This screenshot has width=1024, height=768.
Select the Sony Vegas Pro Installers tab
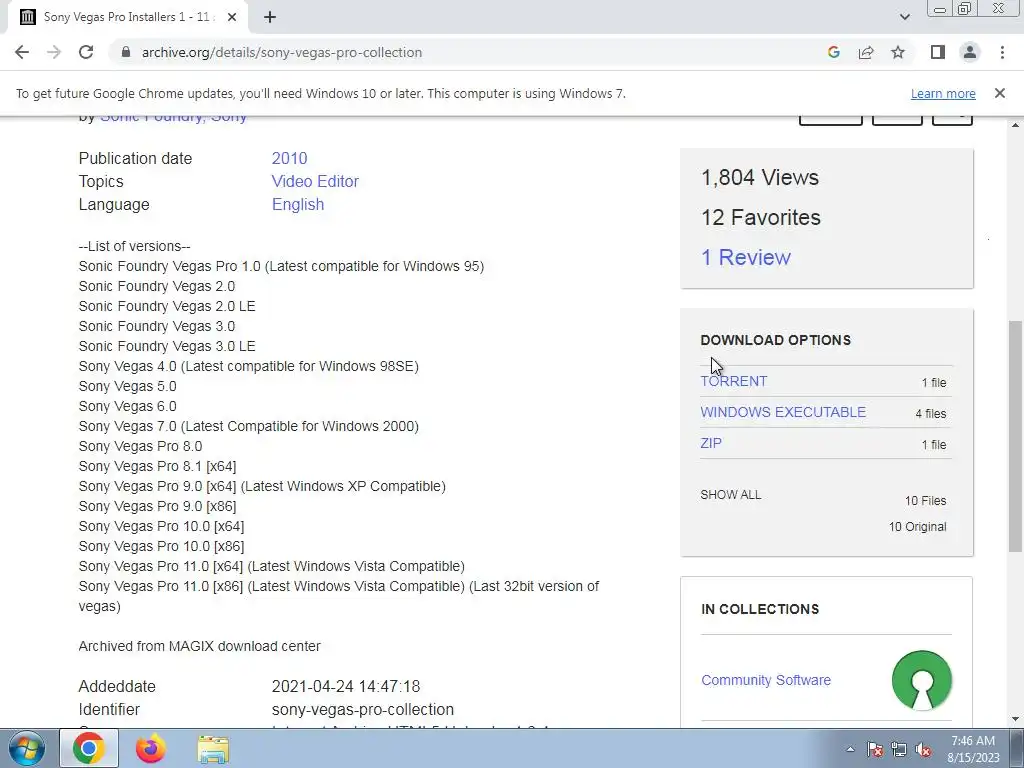tap(128, 17)
